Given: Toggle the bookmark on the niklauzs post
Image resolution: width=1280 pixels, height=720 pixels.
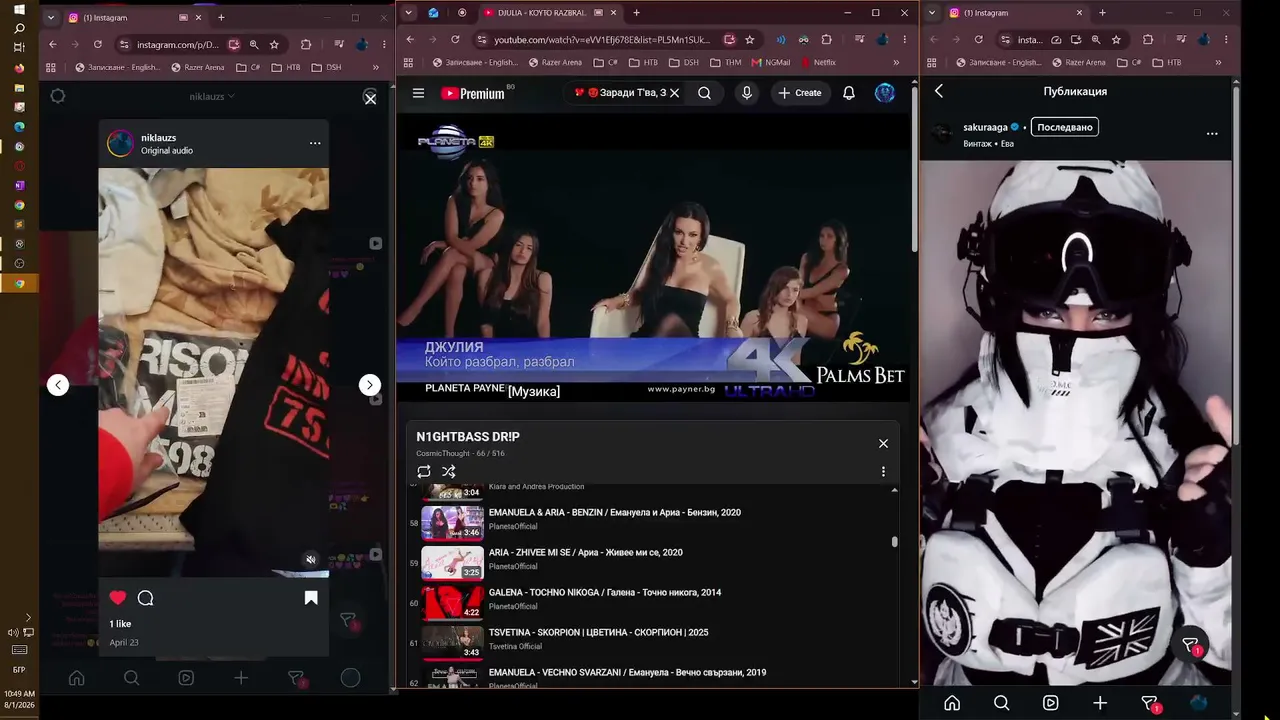Looking at the screenshot, I should [x=311, y=598].
